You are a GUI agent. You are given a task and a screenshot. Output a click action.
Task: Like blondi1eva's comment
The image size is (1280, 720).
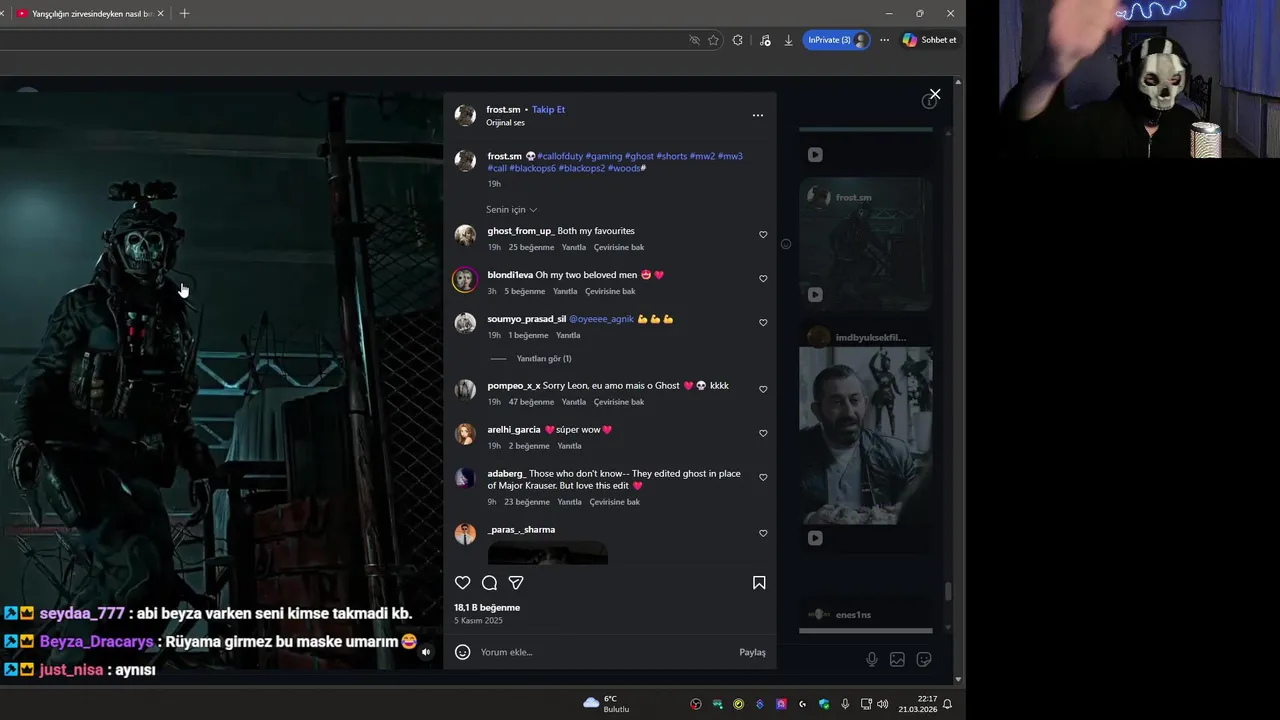[763, 279]
